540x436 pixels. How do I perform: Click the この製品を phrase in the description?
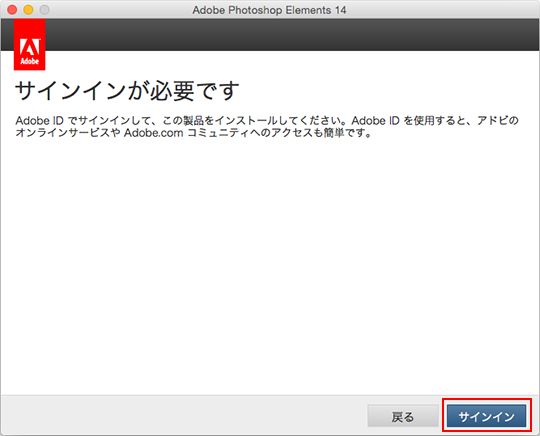click(188, 121)
